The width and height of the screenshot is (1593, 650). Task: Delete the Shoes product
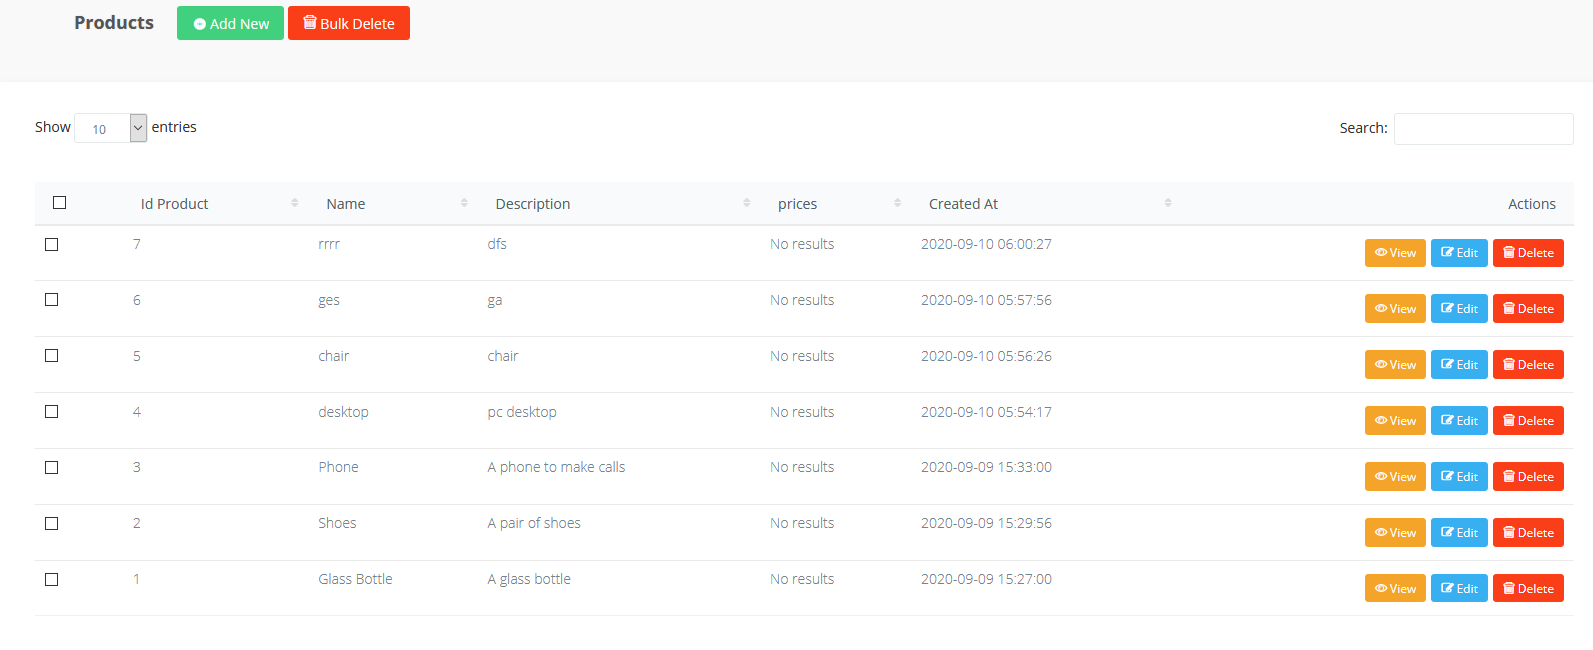pyautogui.click(x=1528, y=533)
